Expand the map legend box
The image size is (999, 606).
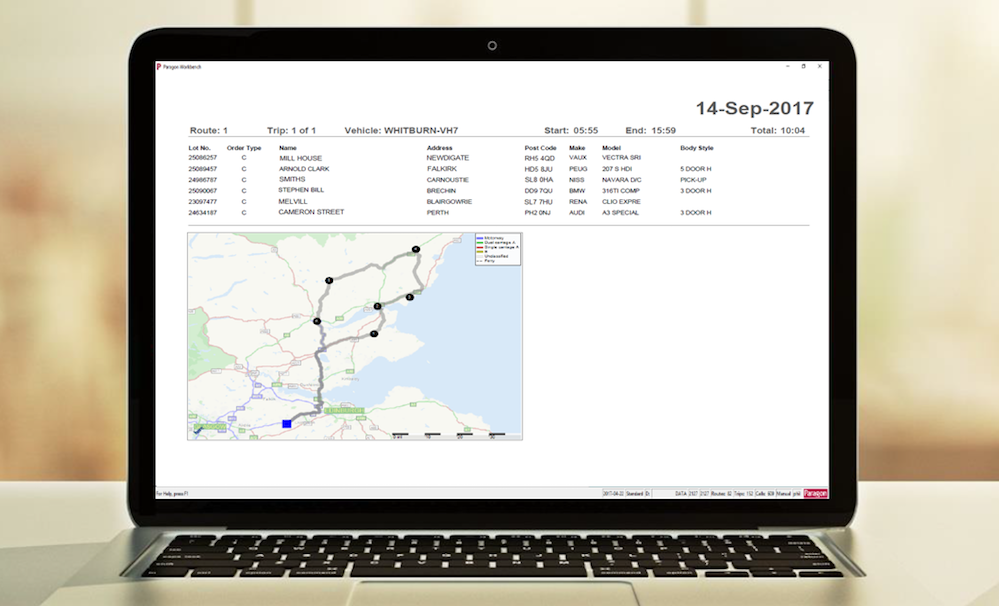497,250
